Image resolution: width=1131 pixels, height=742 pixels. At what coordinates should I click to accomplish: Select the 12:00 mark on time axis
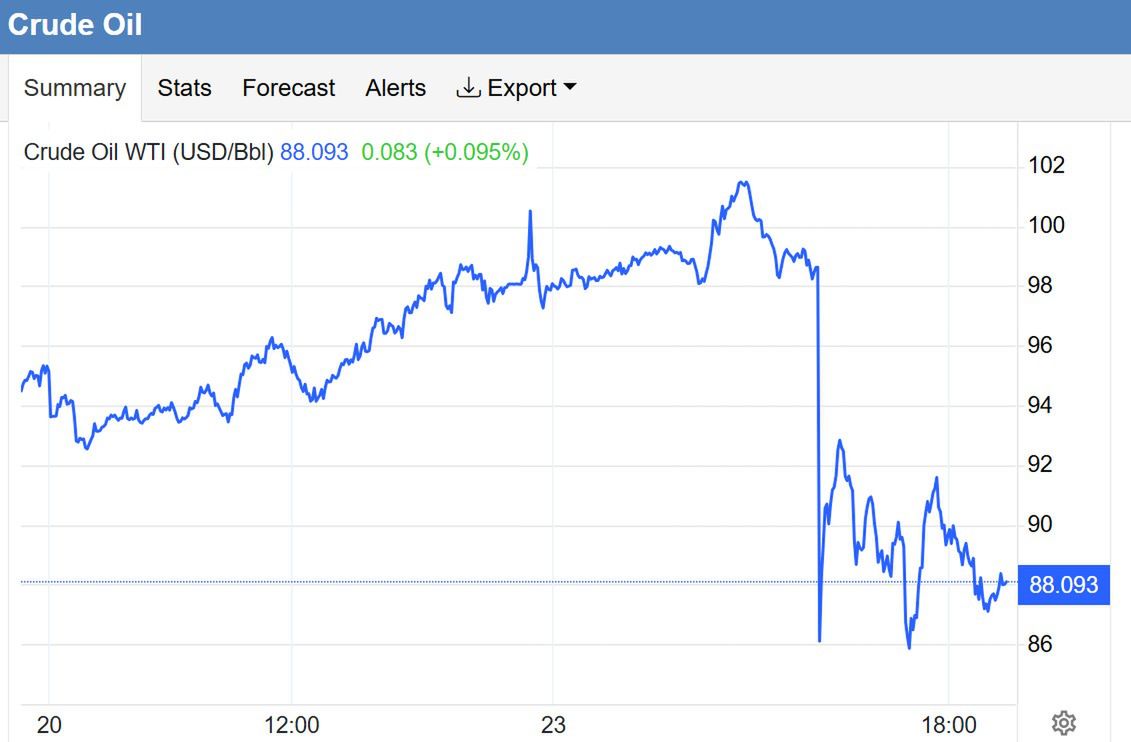(293, 724)
